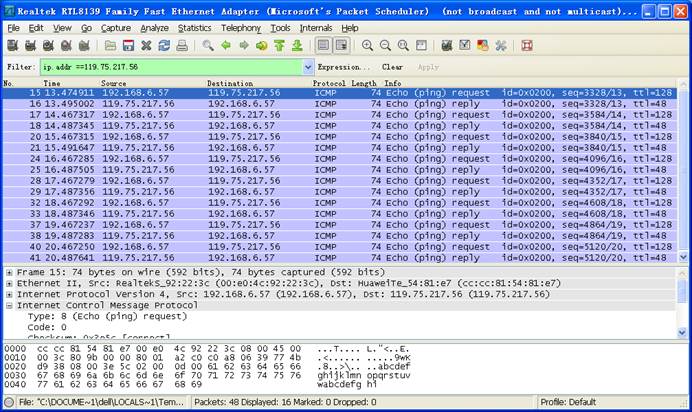The width and height of the screenshot is (692, 412).
Task: Click the Apply filter button
Action: (428, 67)
